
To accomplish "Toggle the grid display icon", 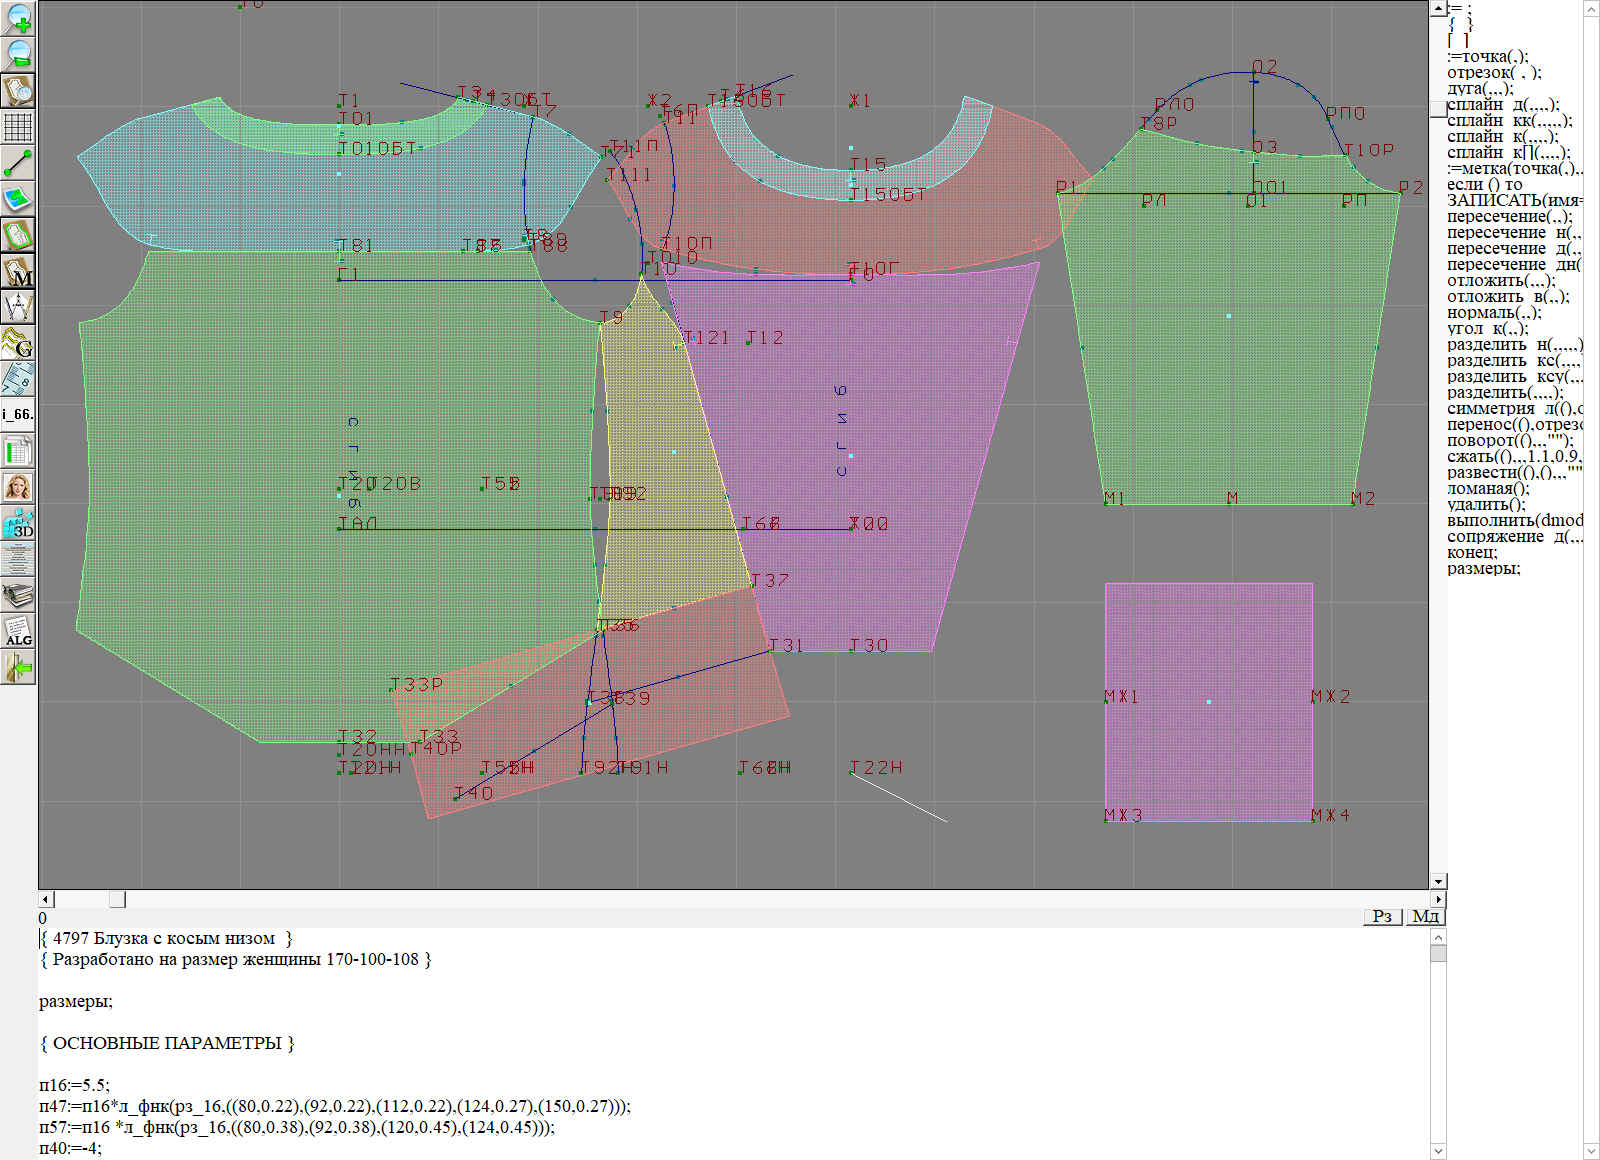I will pos(18,127).
